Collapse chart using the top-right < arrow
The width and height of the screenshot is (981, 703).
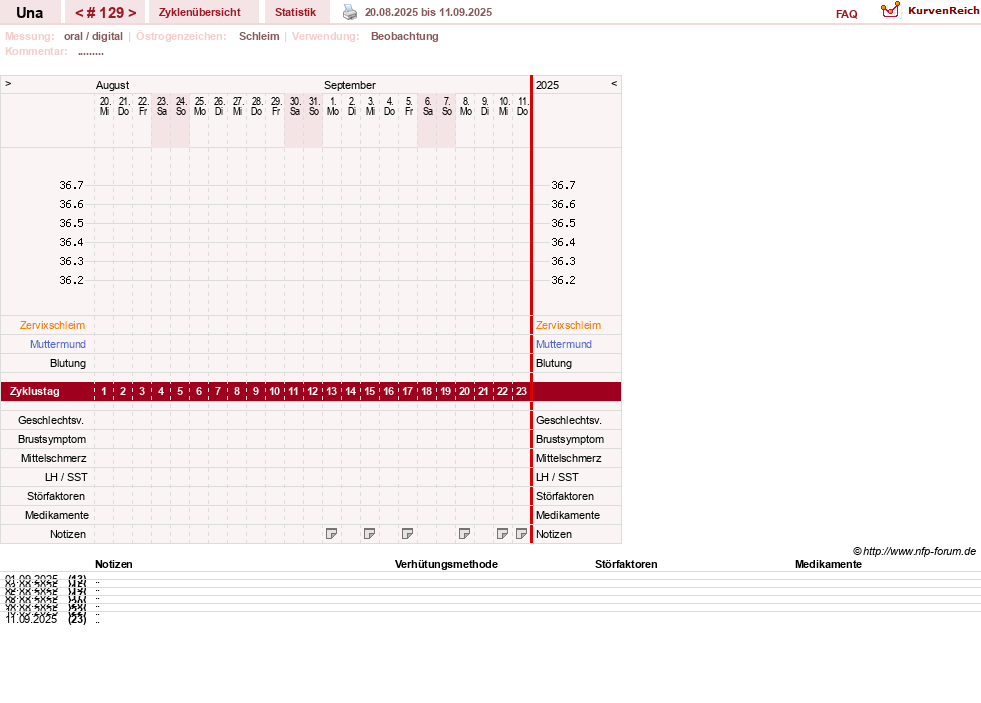614,83
